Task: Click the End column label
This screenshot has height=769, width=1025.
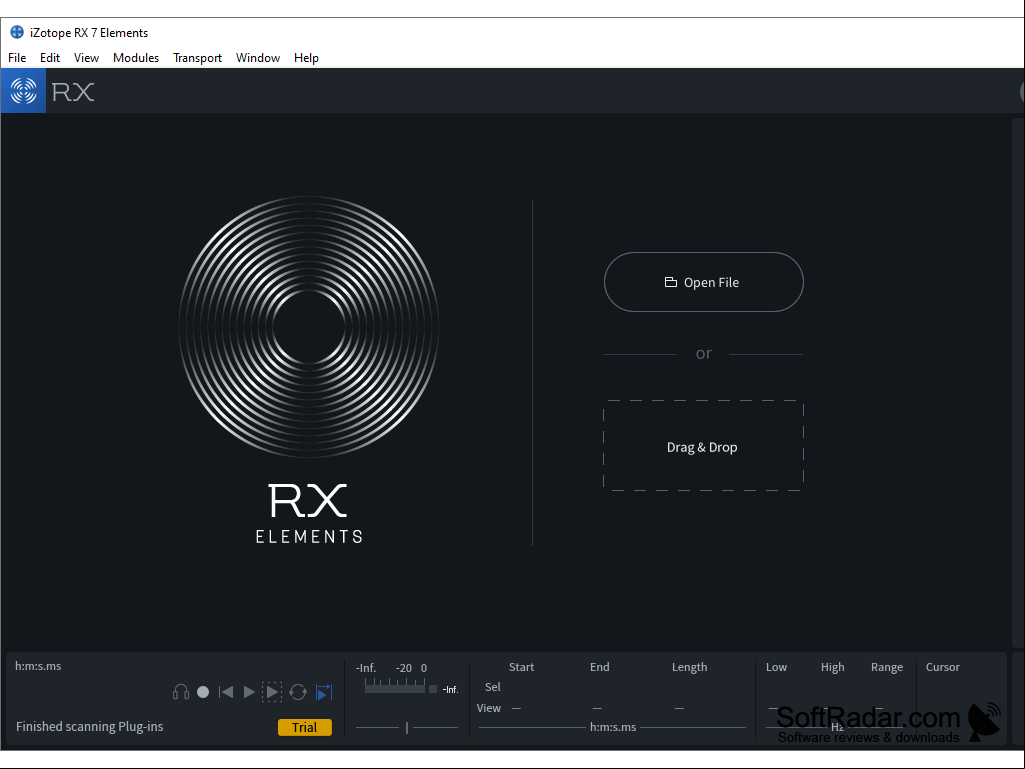Action: [x=599, y=667]
